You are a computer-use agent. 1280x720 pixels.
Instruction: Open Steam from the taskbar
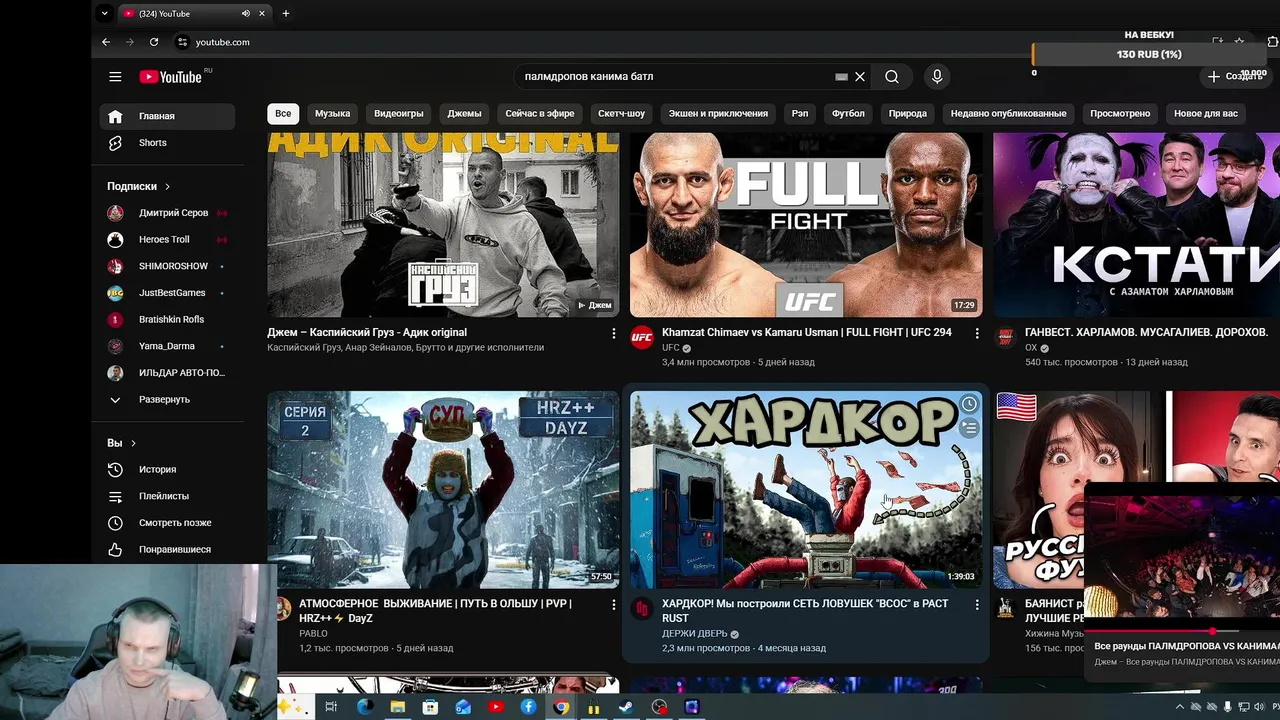626,707
